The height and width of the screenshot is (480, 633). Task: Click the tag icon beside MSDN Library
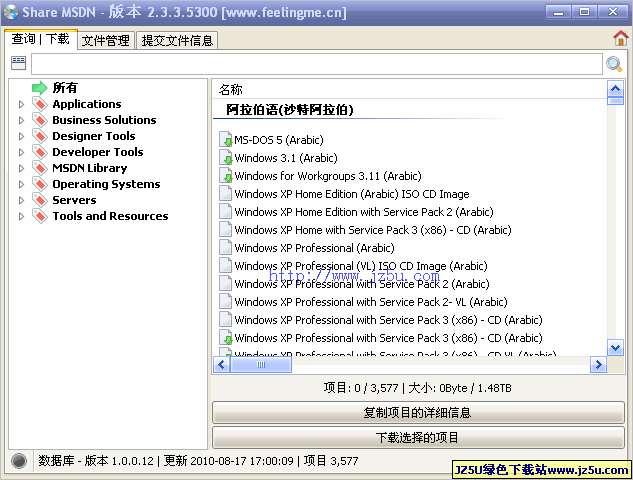(x=40, y=168)
